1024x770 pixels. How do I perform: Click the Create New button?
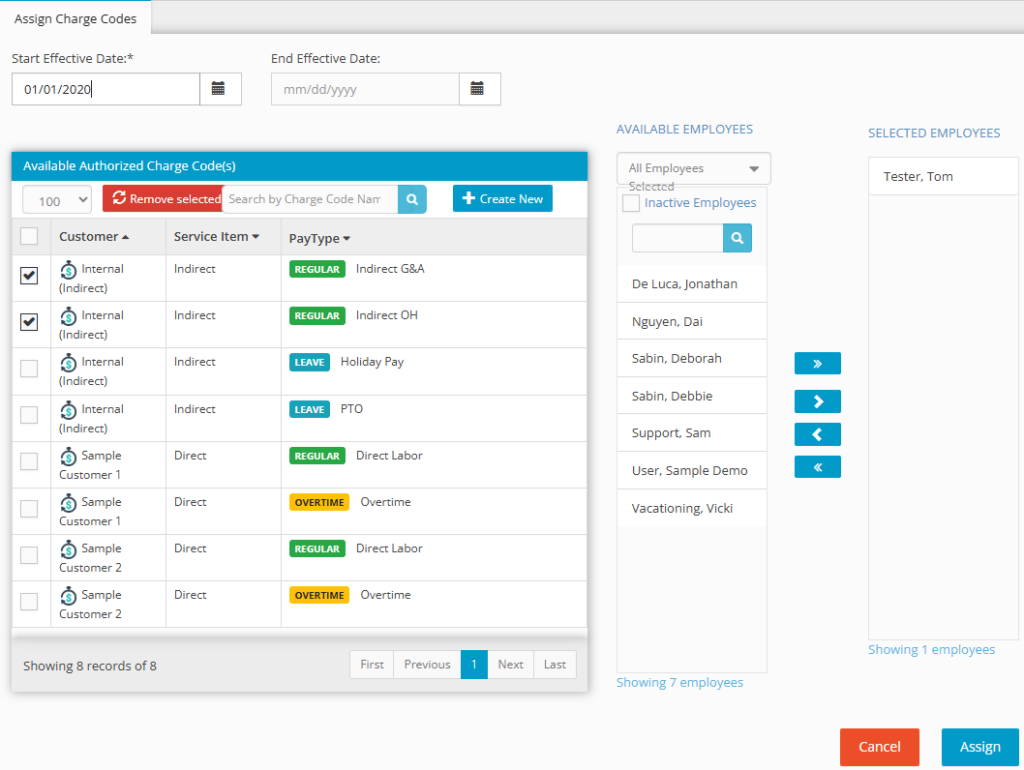coord(502,199)
